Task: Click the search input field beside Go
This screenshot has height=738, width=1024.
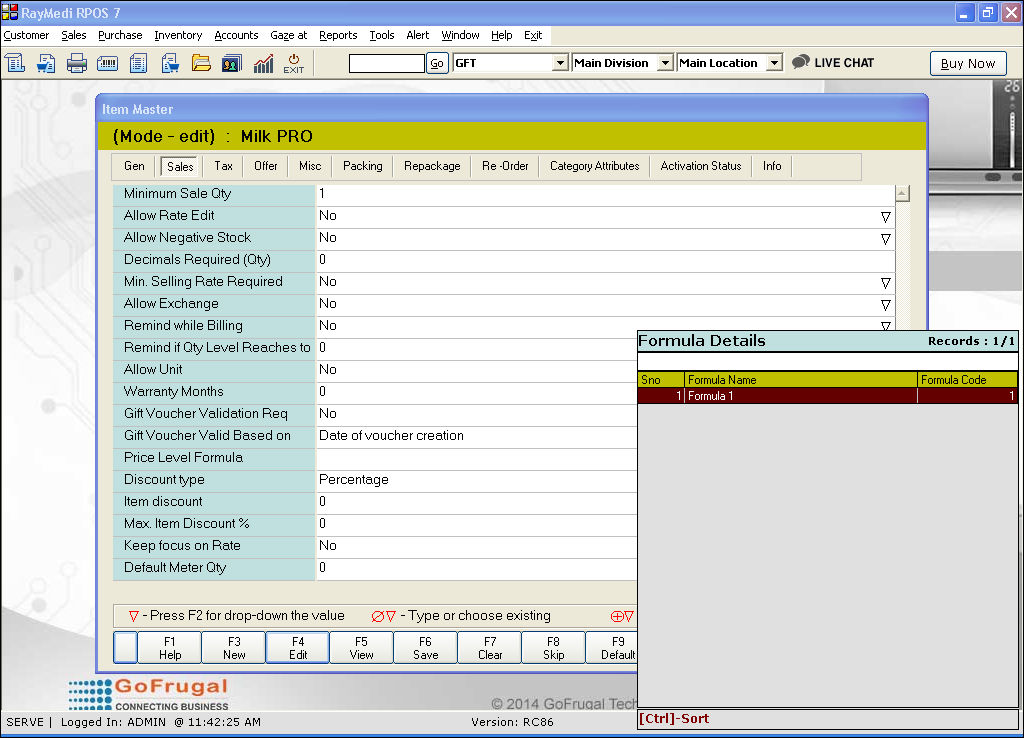Action: (x=387, y=63)
